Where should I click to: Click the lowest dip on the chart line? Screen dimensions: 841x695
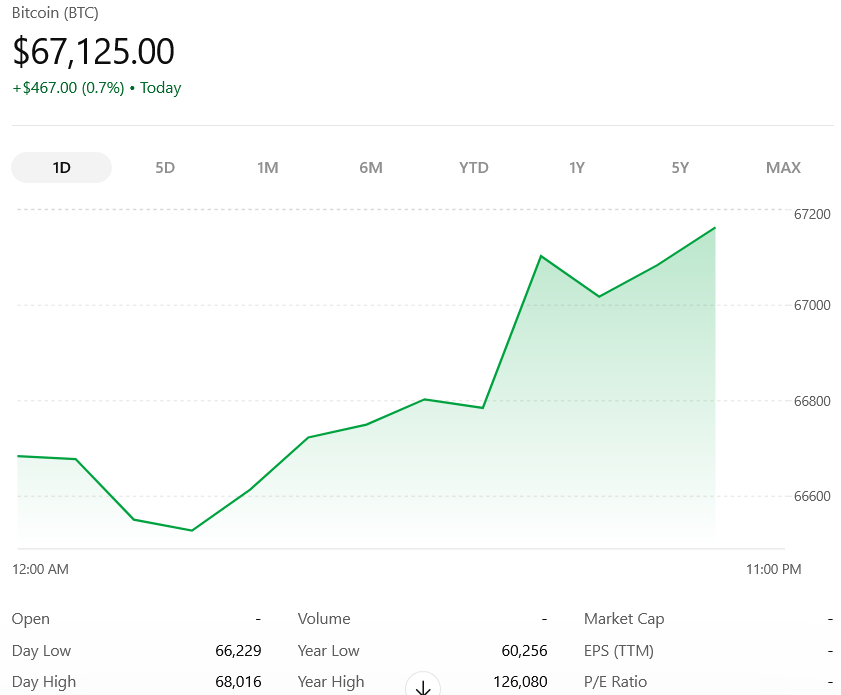point(191,530)
